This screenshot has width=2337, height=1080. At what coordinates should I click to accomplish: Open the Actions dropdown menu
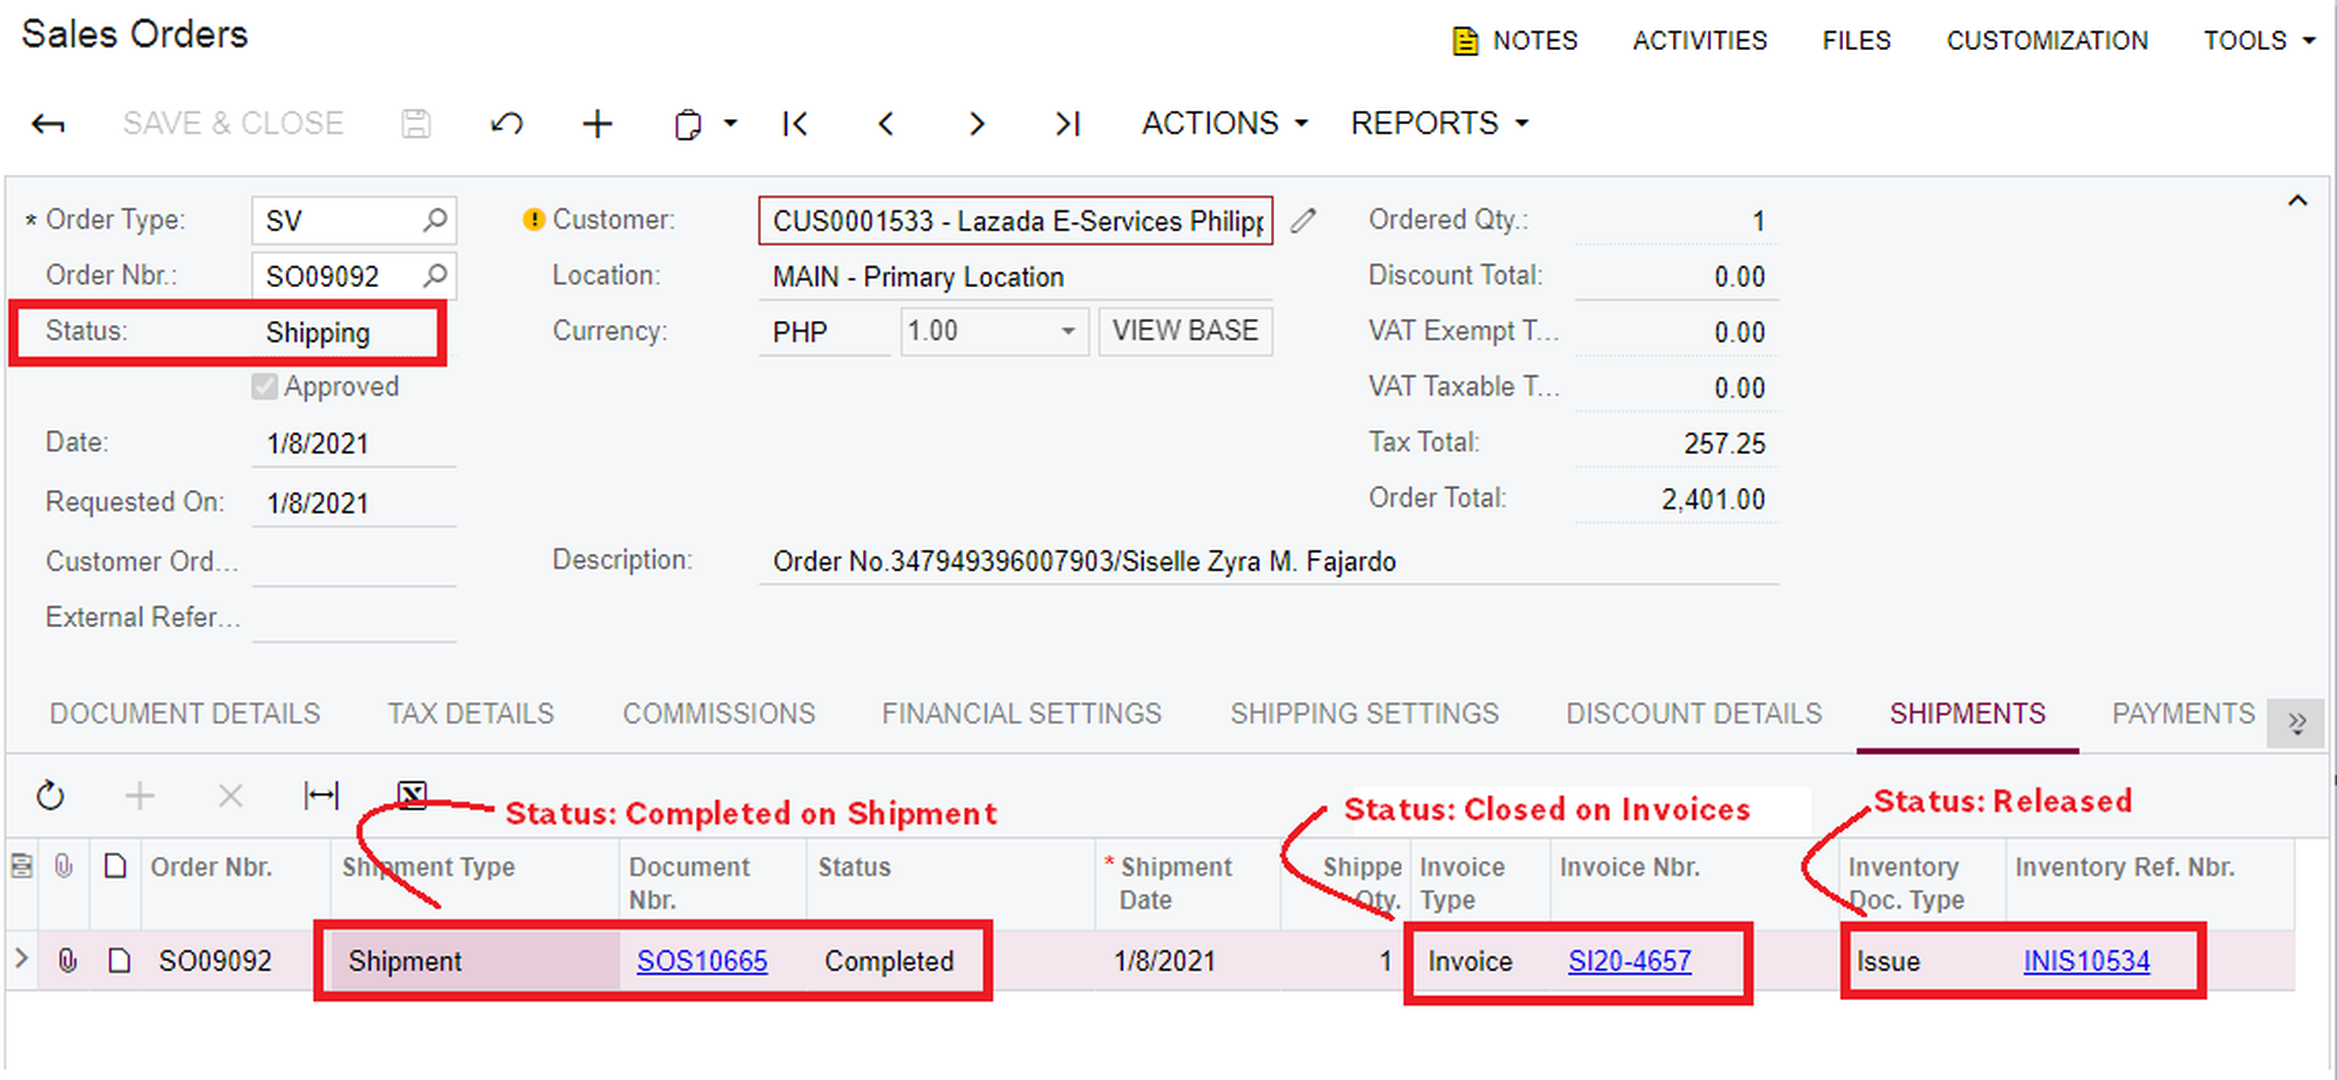coord(1224,124)
